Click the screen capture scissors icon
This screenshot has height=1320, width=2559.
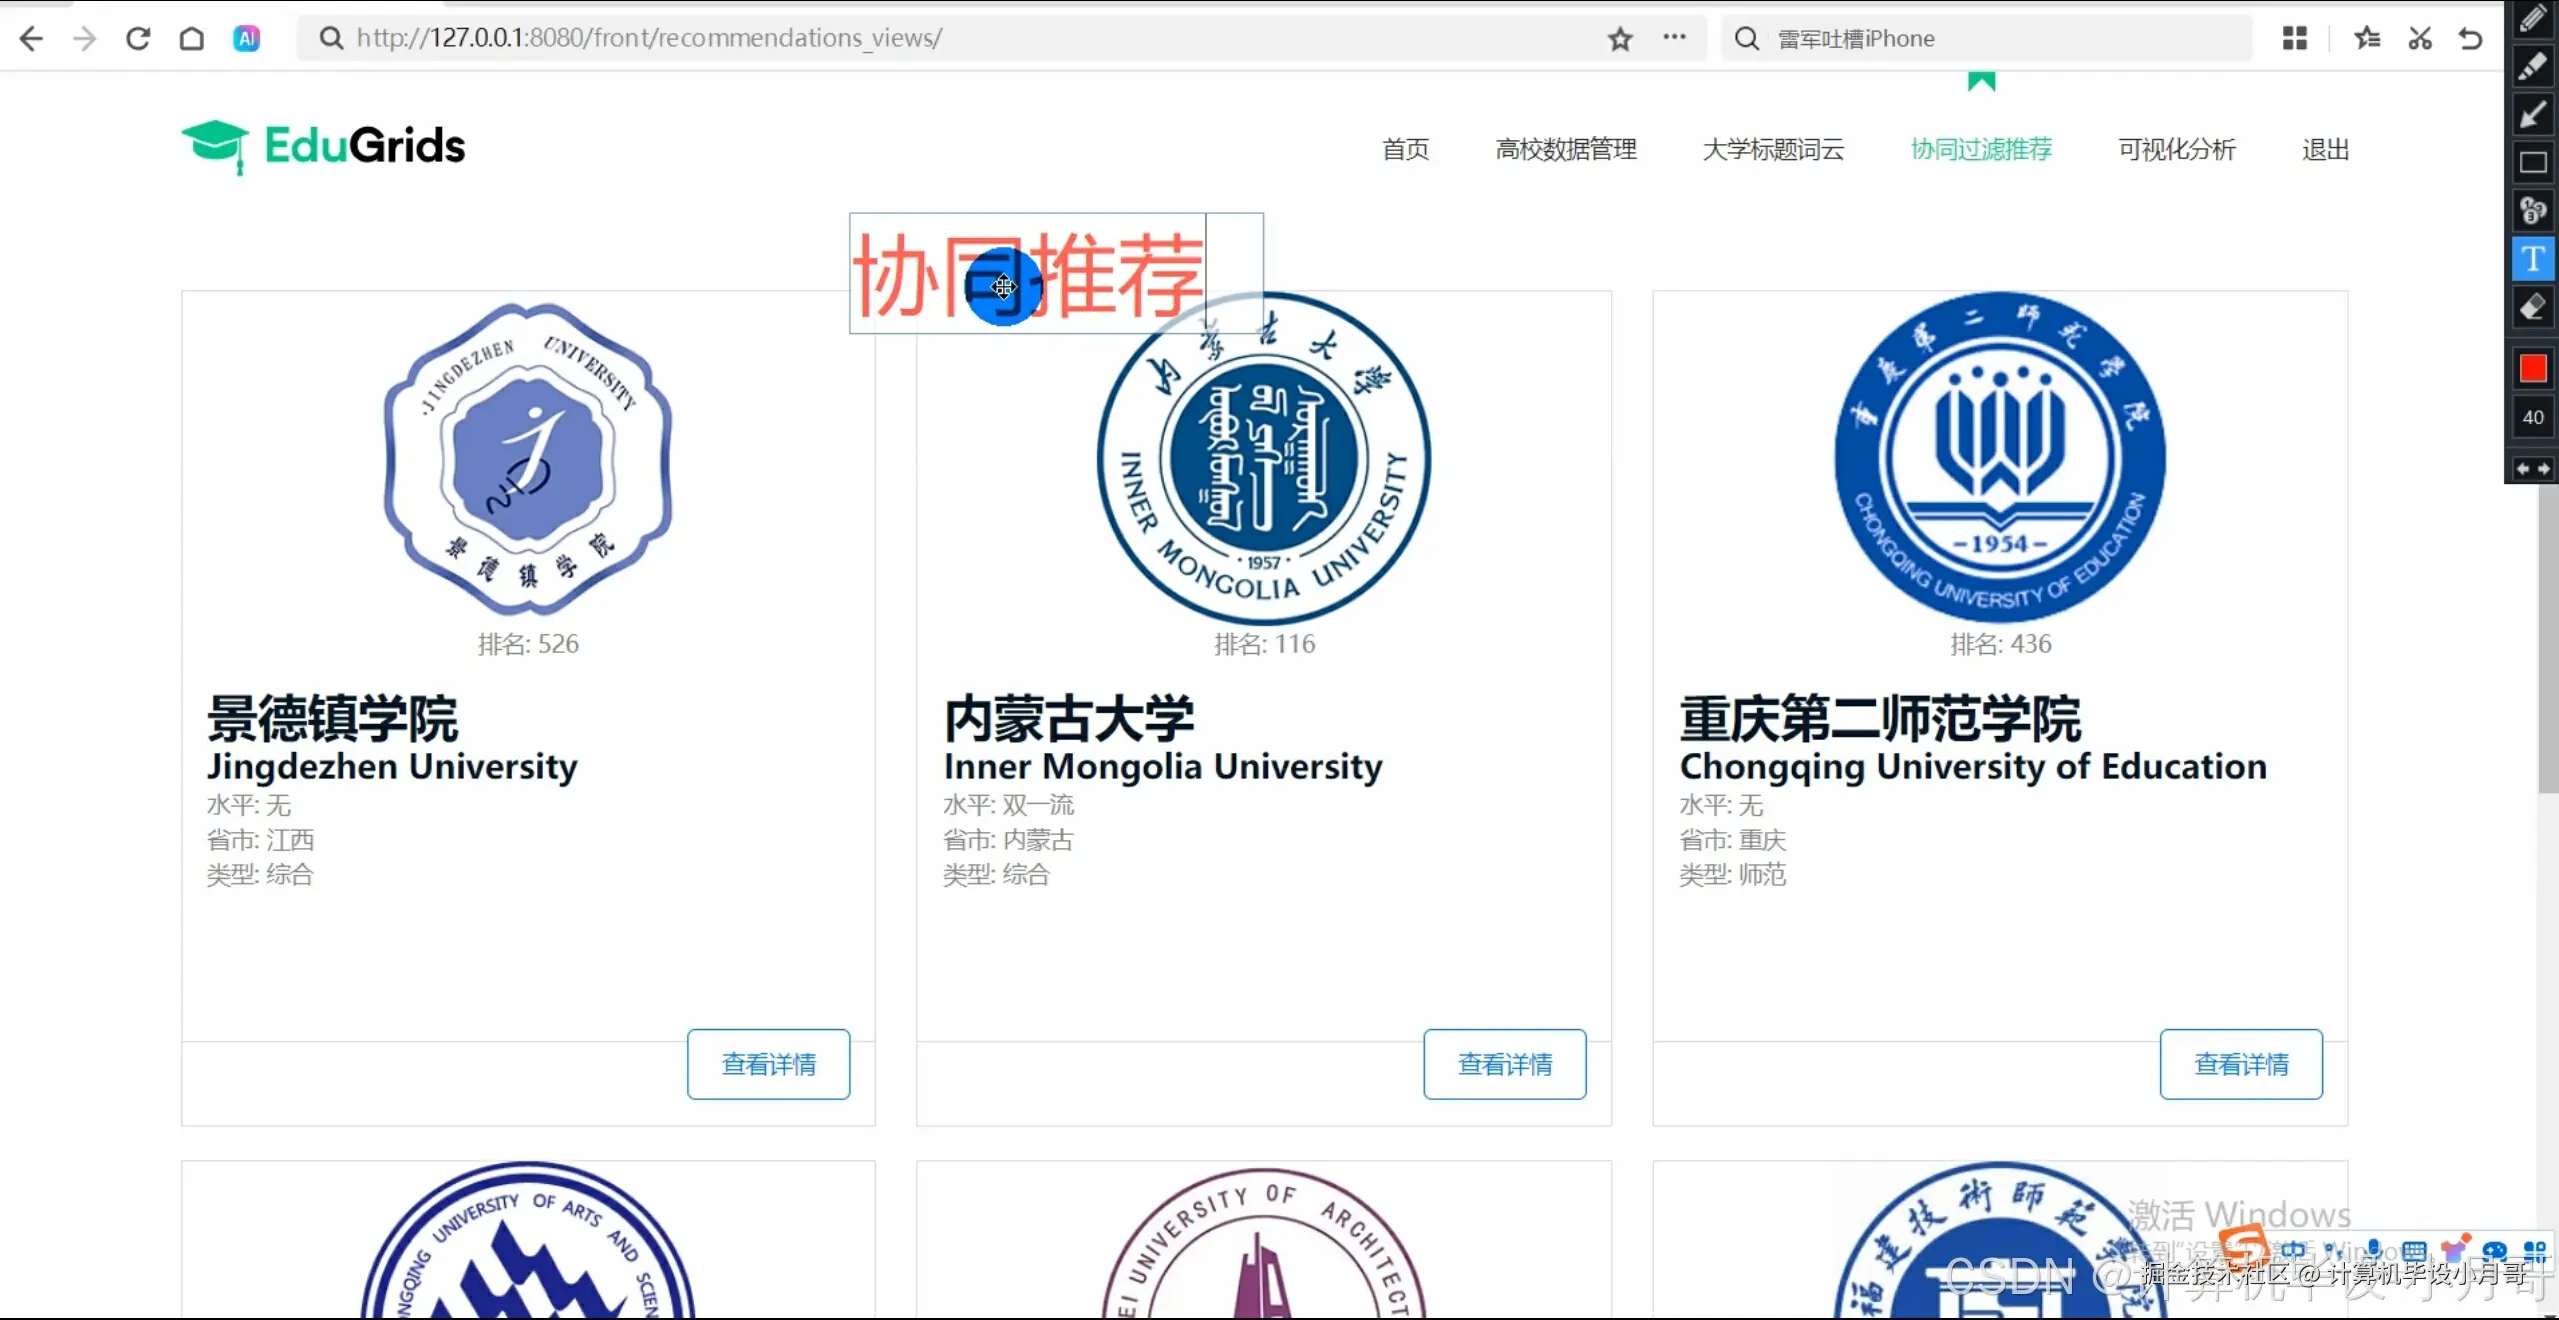(x=2420, y=38)
